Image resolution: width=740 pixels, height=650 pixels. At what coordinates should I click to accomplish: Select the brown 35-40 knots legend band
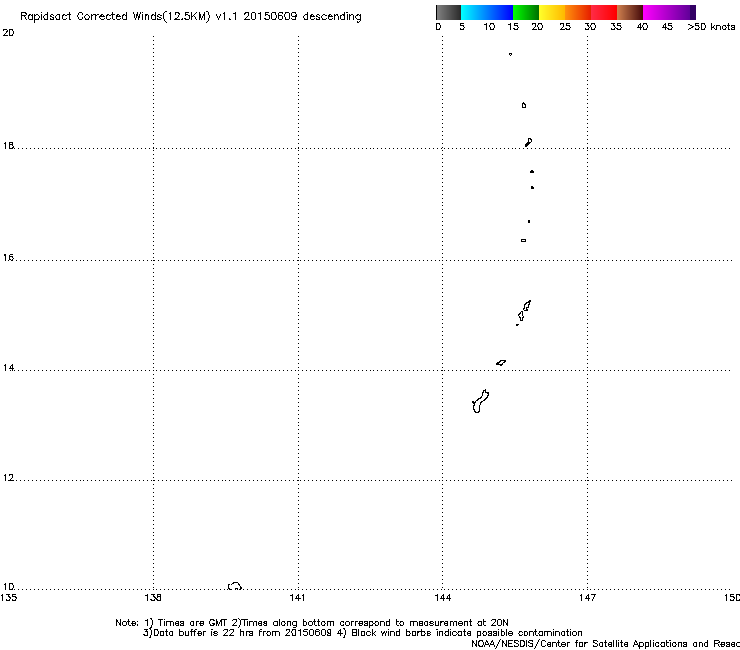pos(630,12)
